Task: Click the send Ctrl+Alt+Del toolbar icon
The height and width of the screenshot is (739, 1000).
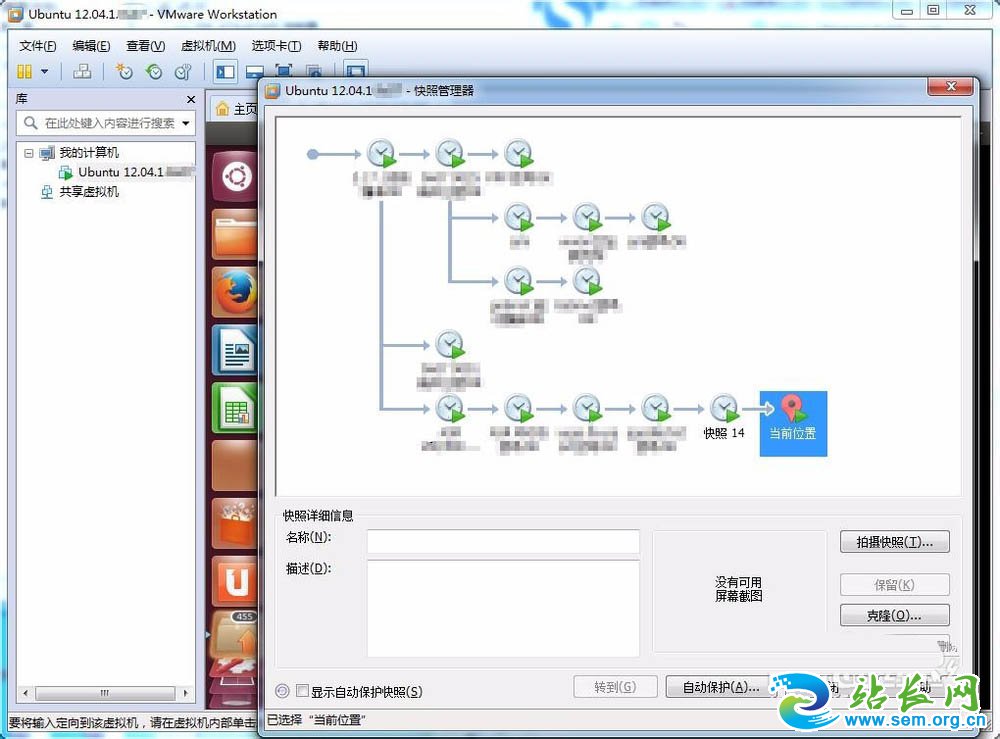Action: [x=82, y=71]
